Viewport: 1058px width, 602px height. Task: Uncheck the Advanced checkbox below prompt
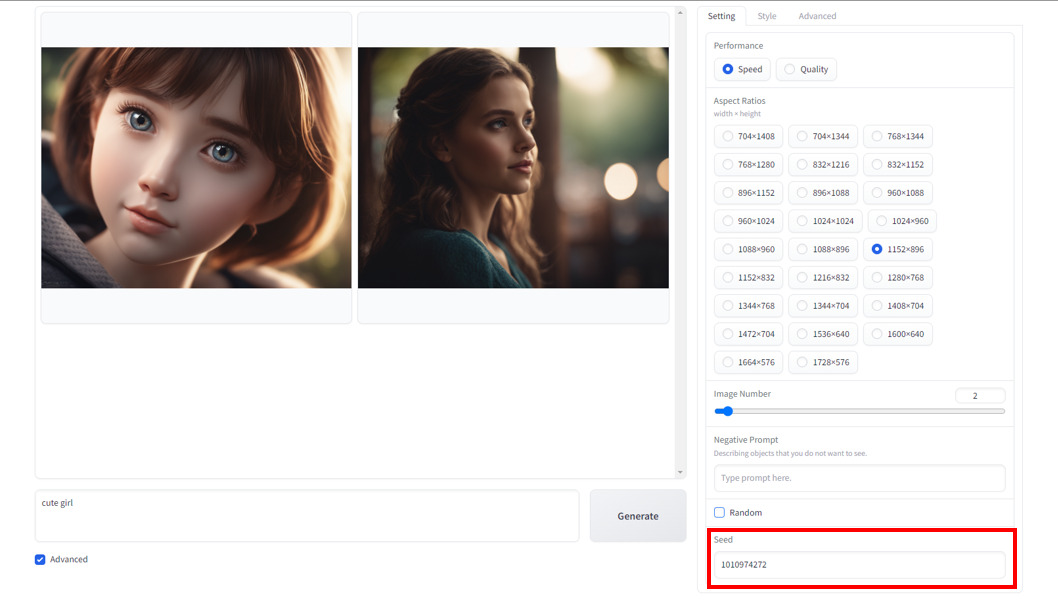click(x=40, y=560)
